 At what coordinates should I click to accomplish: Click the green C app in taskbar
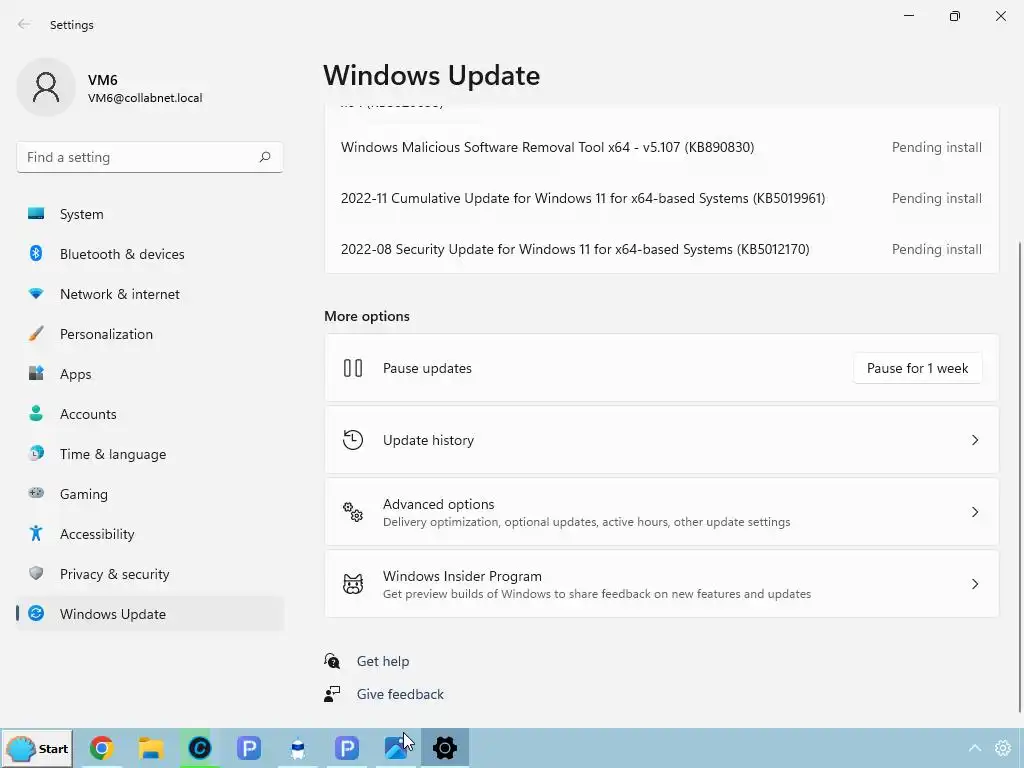coord(199,748)
